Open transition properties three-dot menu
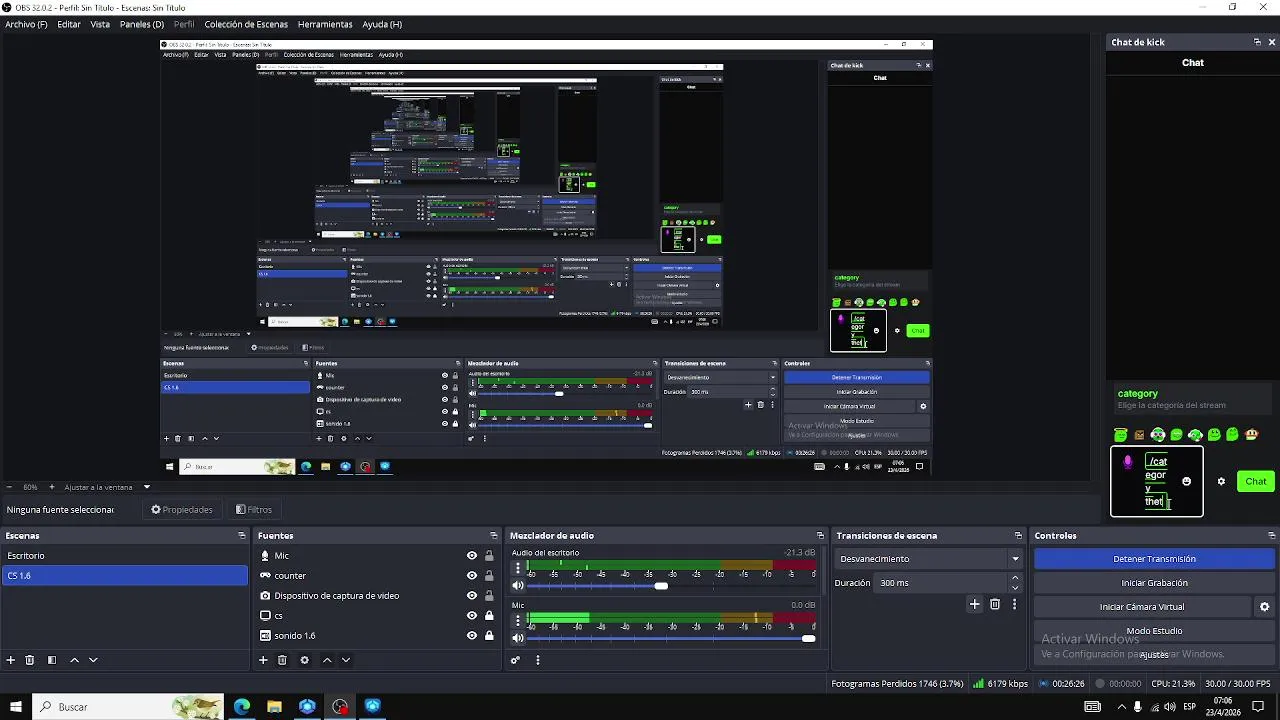The width and height of the screenshot is (1280, 720). pos(1014,604)
